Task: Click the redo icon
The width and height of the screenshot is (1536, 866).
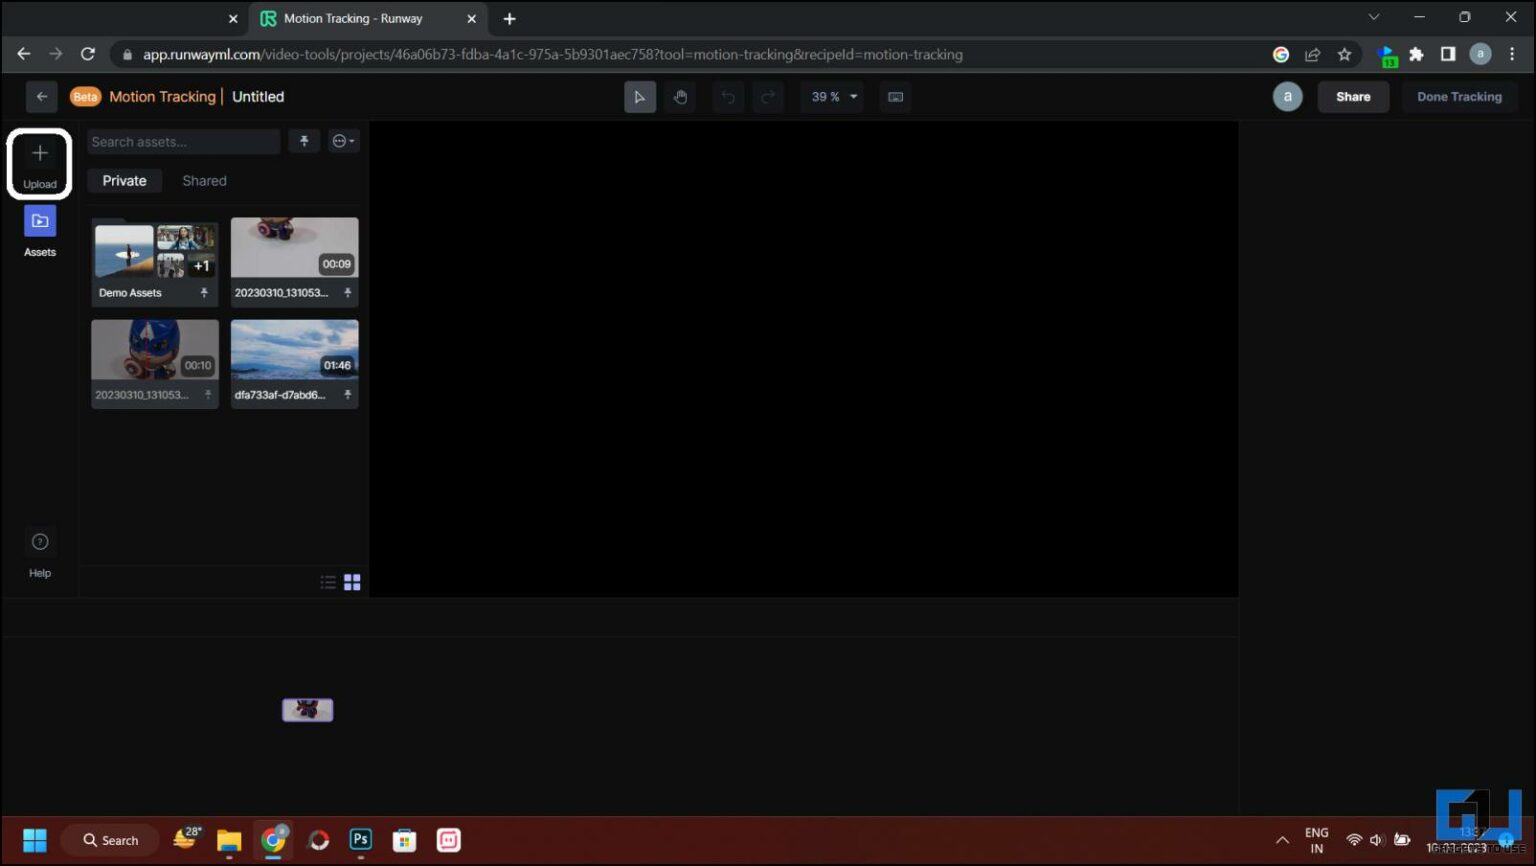Action: (768, 96)
